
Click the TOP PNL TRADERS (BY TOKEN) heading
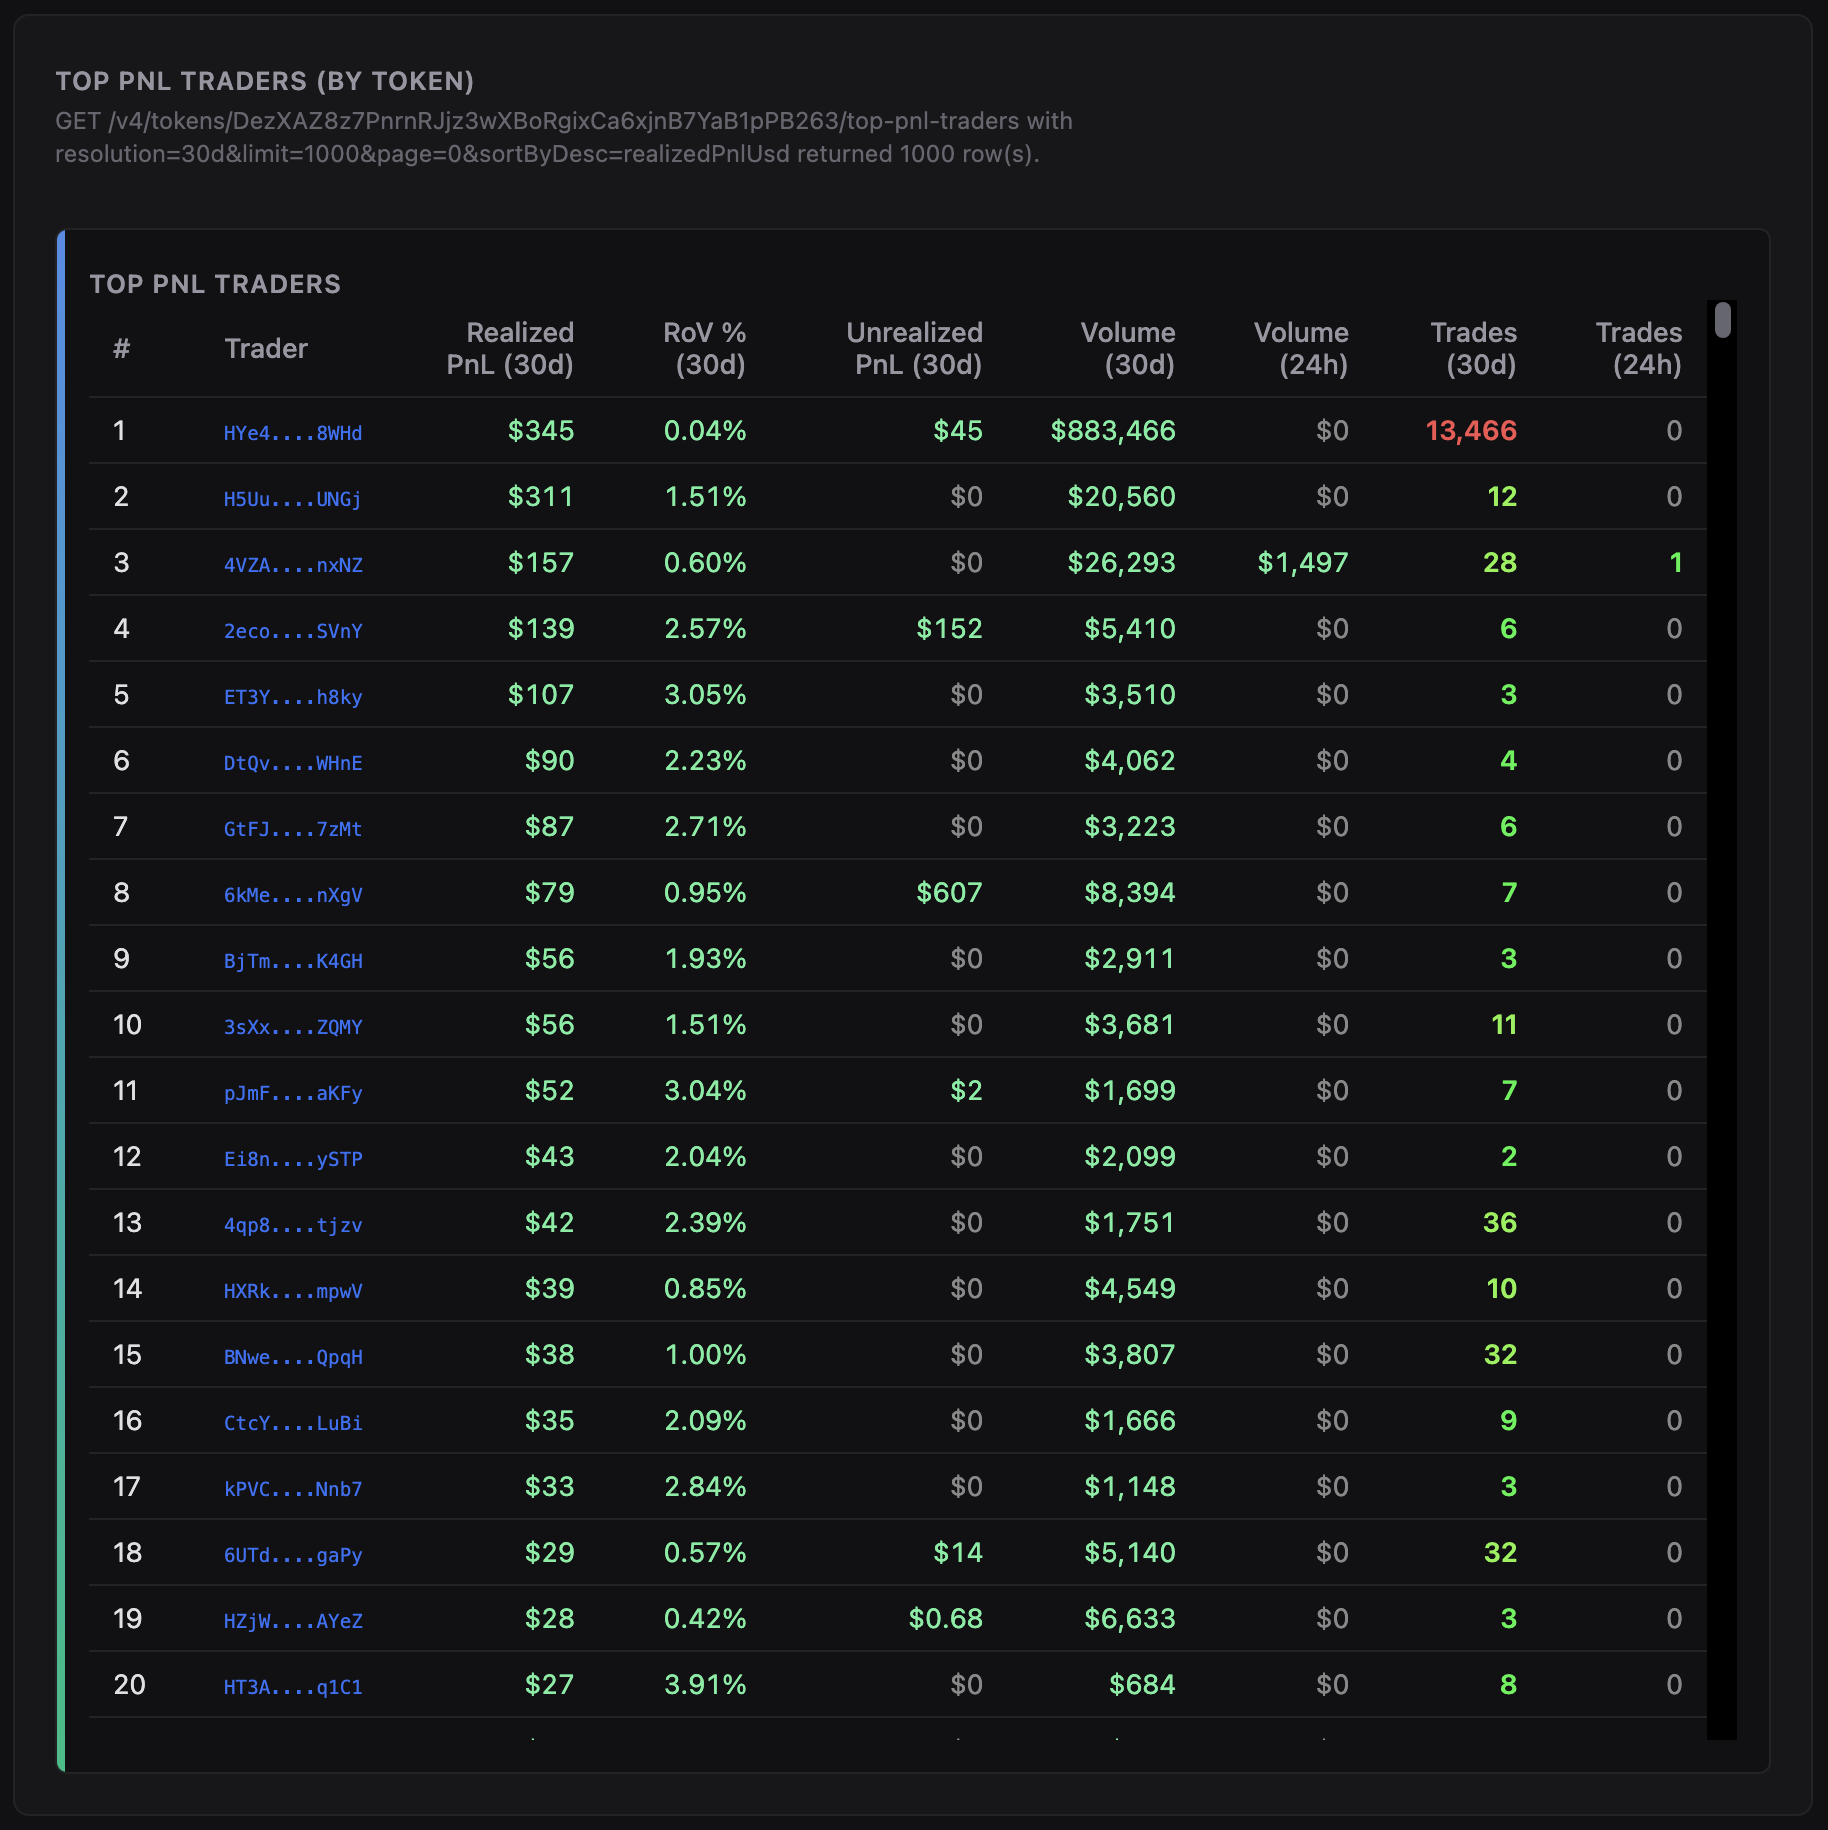[x=265, y=81]
